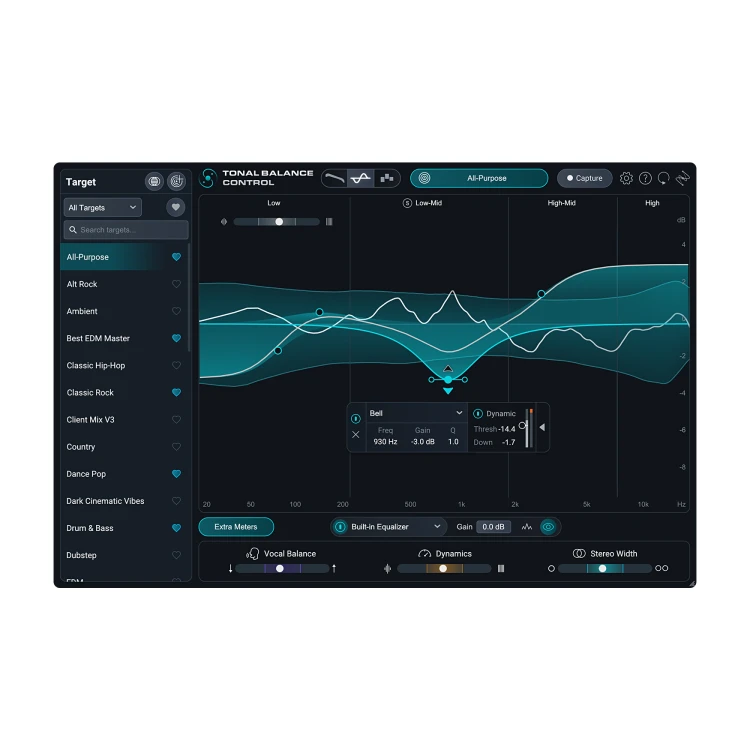Open the All Targets dropdown

point(102,208)
